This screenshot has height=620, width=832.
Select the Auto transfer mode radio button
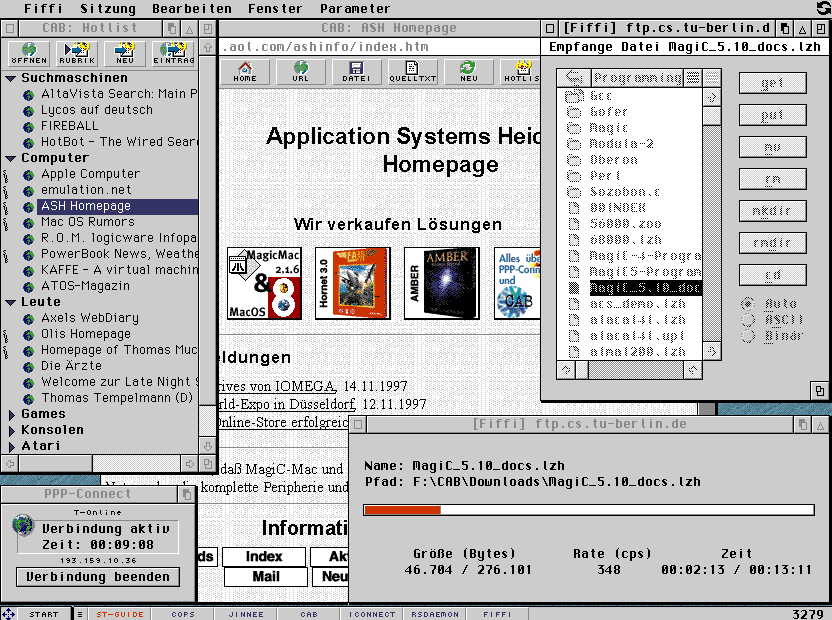pos(748,304)
